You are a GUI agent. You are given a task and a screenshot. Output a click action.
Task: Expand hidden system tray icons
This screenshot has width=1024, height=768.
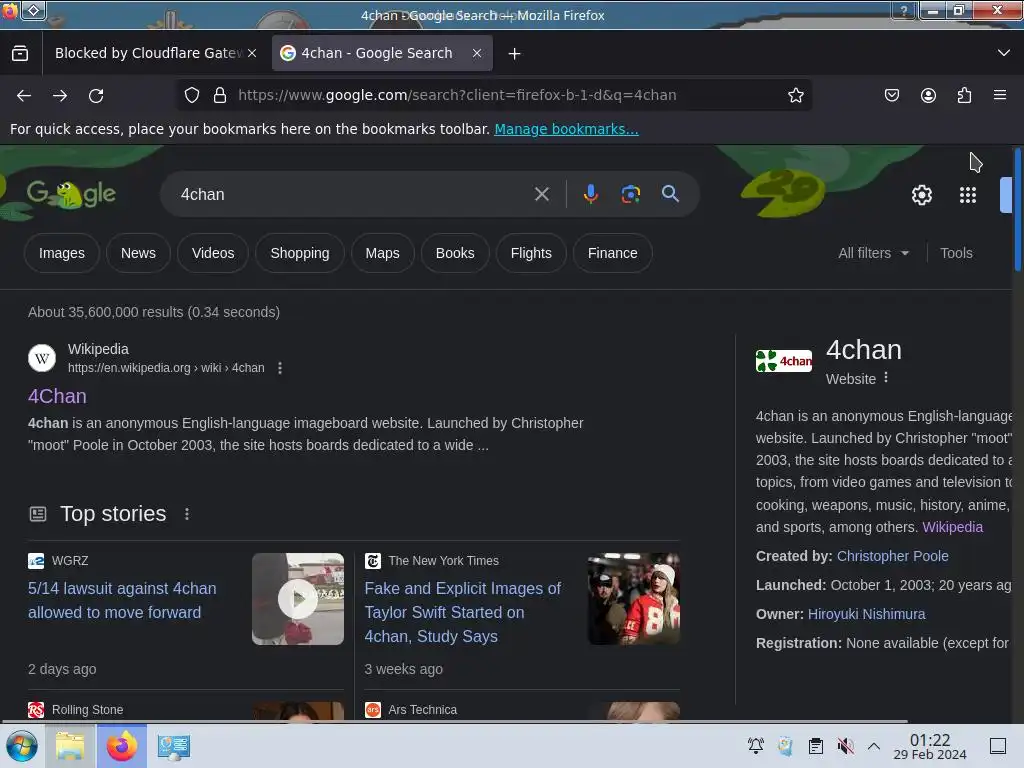[x=874, y=746]
